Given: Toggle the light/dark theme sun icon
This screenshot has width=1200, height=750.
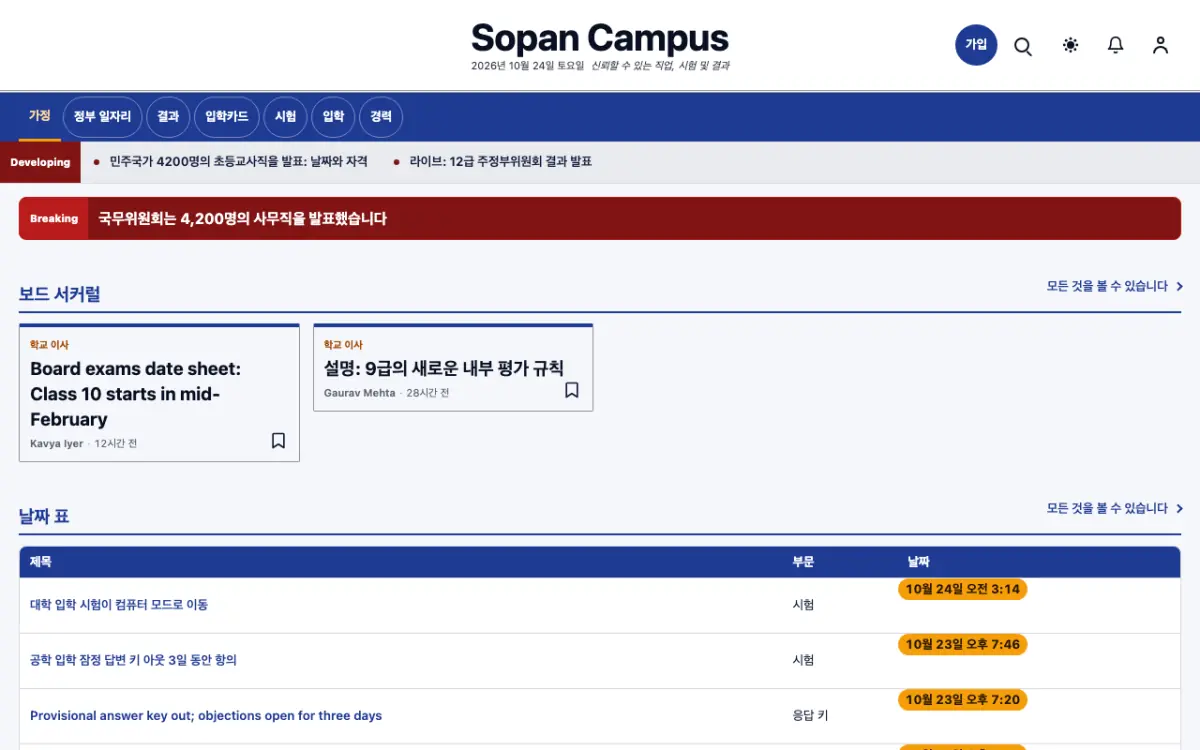Looking at the screenshot, I should point(1071,45).
